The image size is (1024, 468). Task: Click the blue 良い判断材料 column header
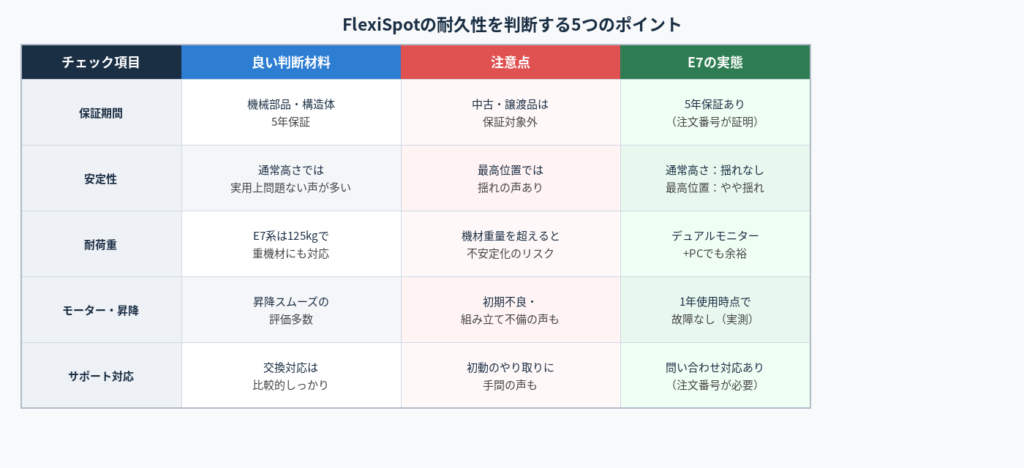point(291,62)
